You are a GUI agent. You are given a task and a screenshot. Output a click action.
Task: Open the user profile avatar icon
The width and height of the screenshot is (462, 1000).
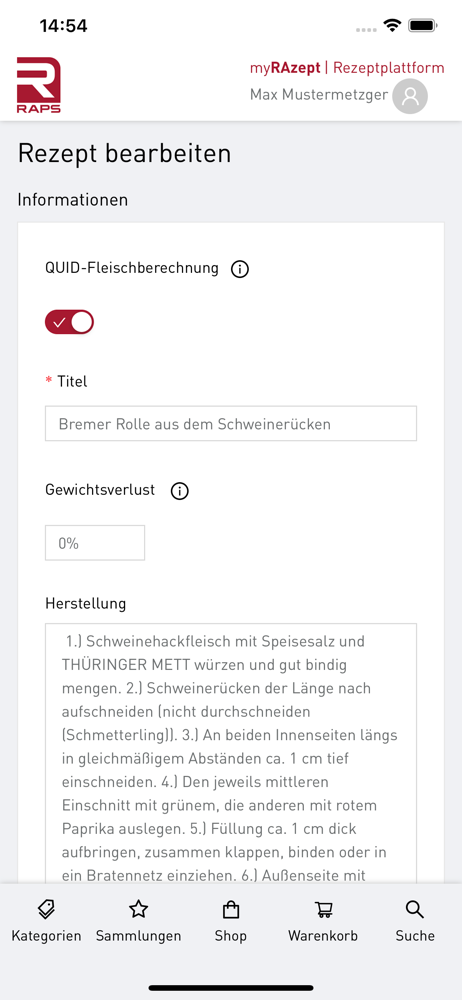(410, 96)
